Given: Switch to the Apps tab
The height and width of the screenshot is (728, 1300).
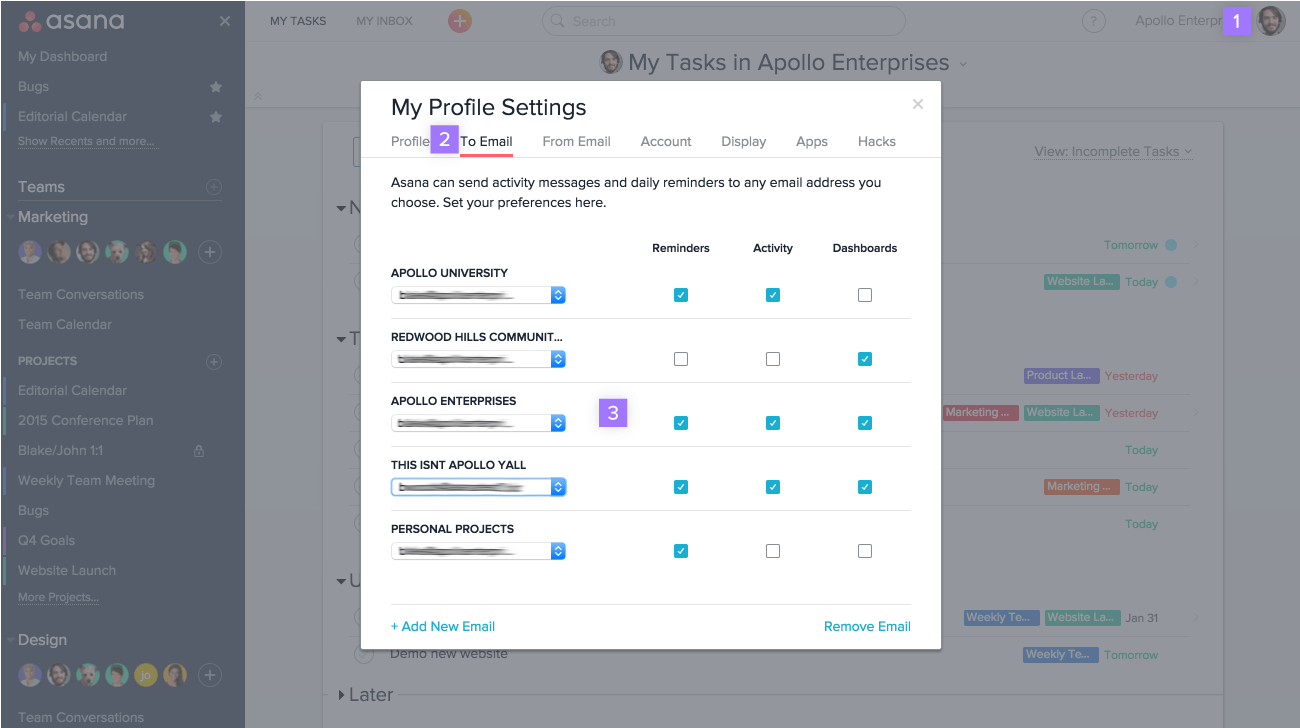Looking at the screenshot, I should 812,141.
